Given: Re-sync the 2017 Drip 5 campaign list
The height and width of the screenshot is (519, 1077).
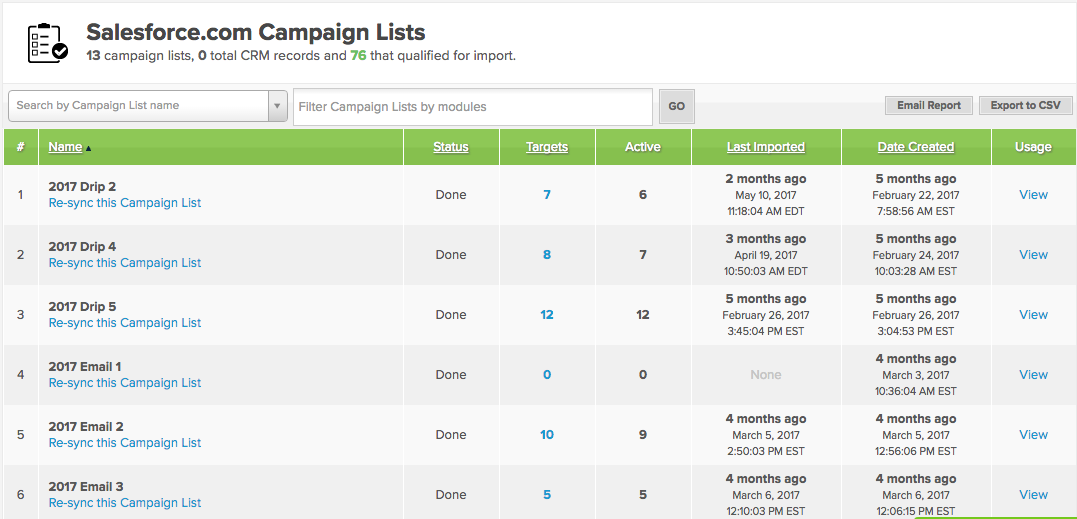Looking at the screenshot, I should 125,323.
